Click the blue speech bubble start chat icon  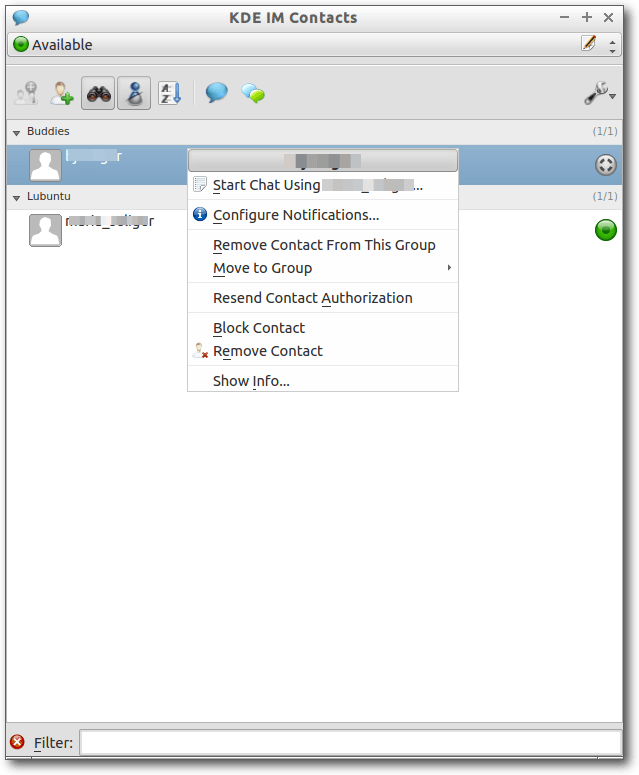216,94
